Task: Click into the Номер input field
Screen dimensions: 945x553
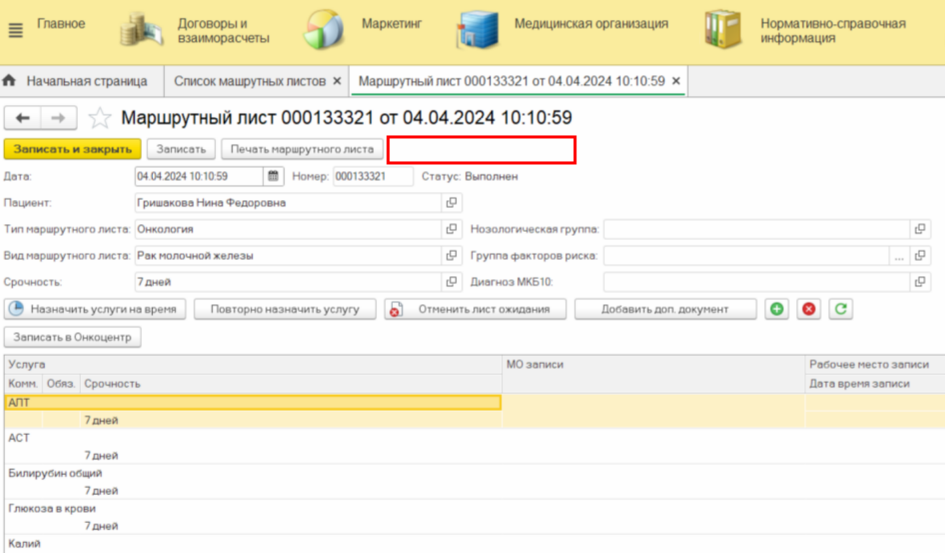Action: (x=373, y=176)
